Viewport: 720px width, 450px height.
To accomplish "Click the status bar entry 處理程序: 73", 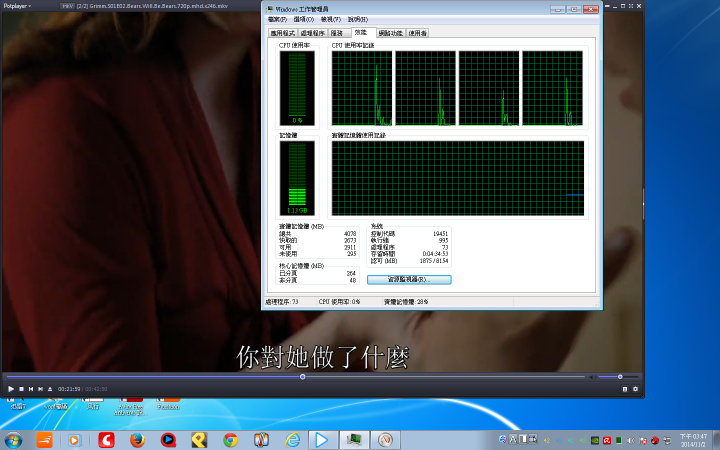I will (x=281, y=302).
